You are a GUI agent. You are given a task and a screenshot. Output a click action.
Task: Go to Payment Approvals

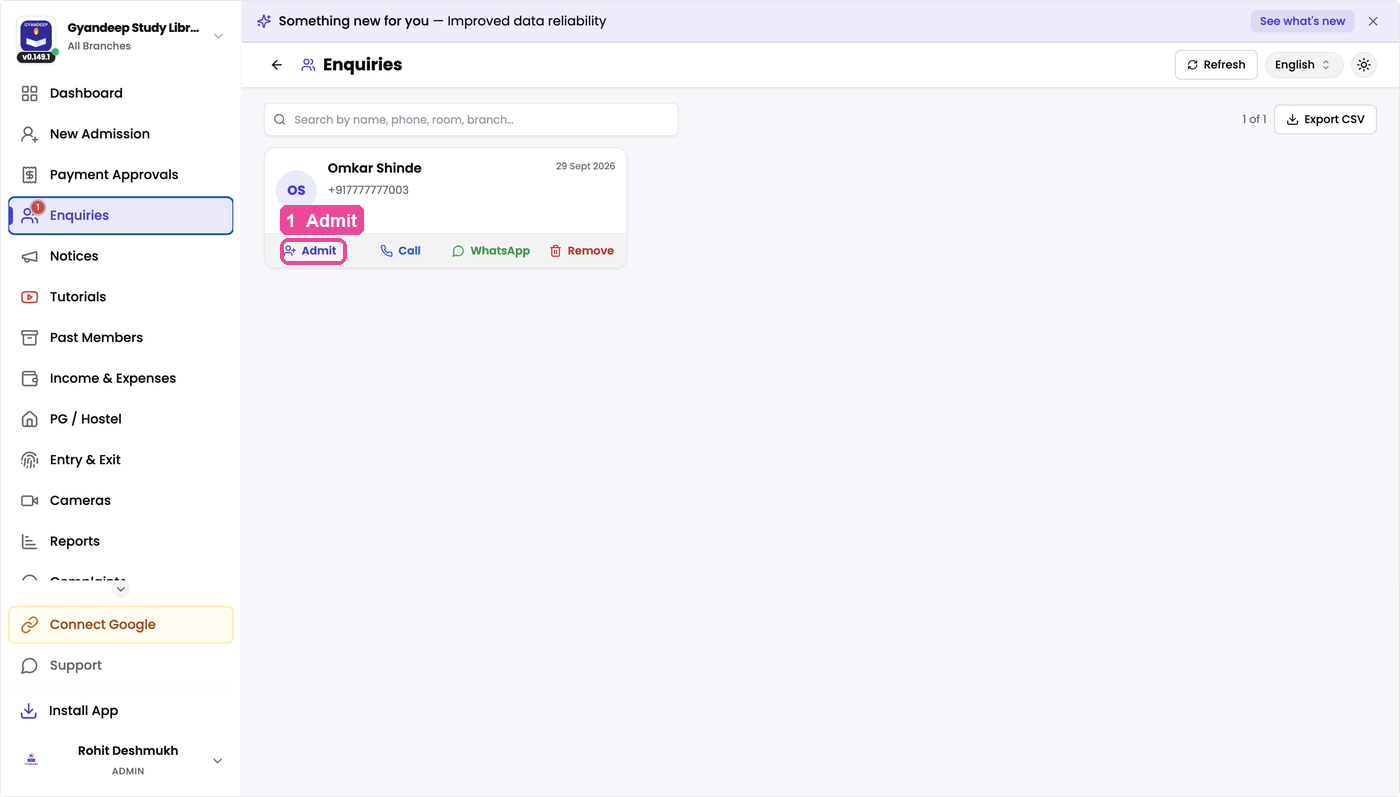point(121,175)
